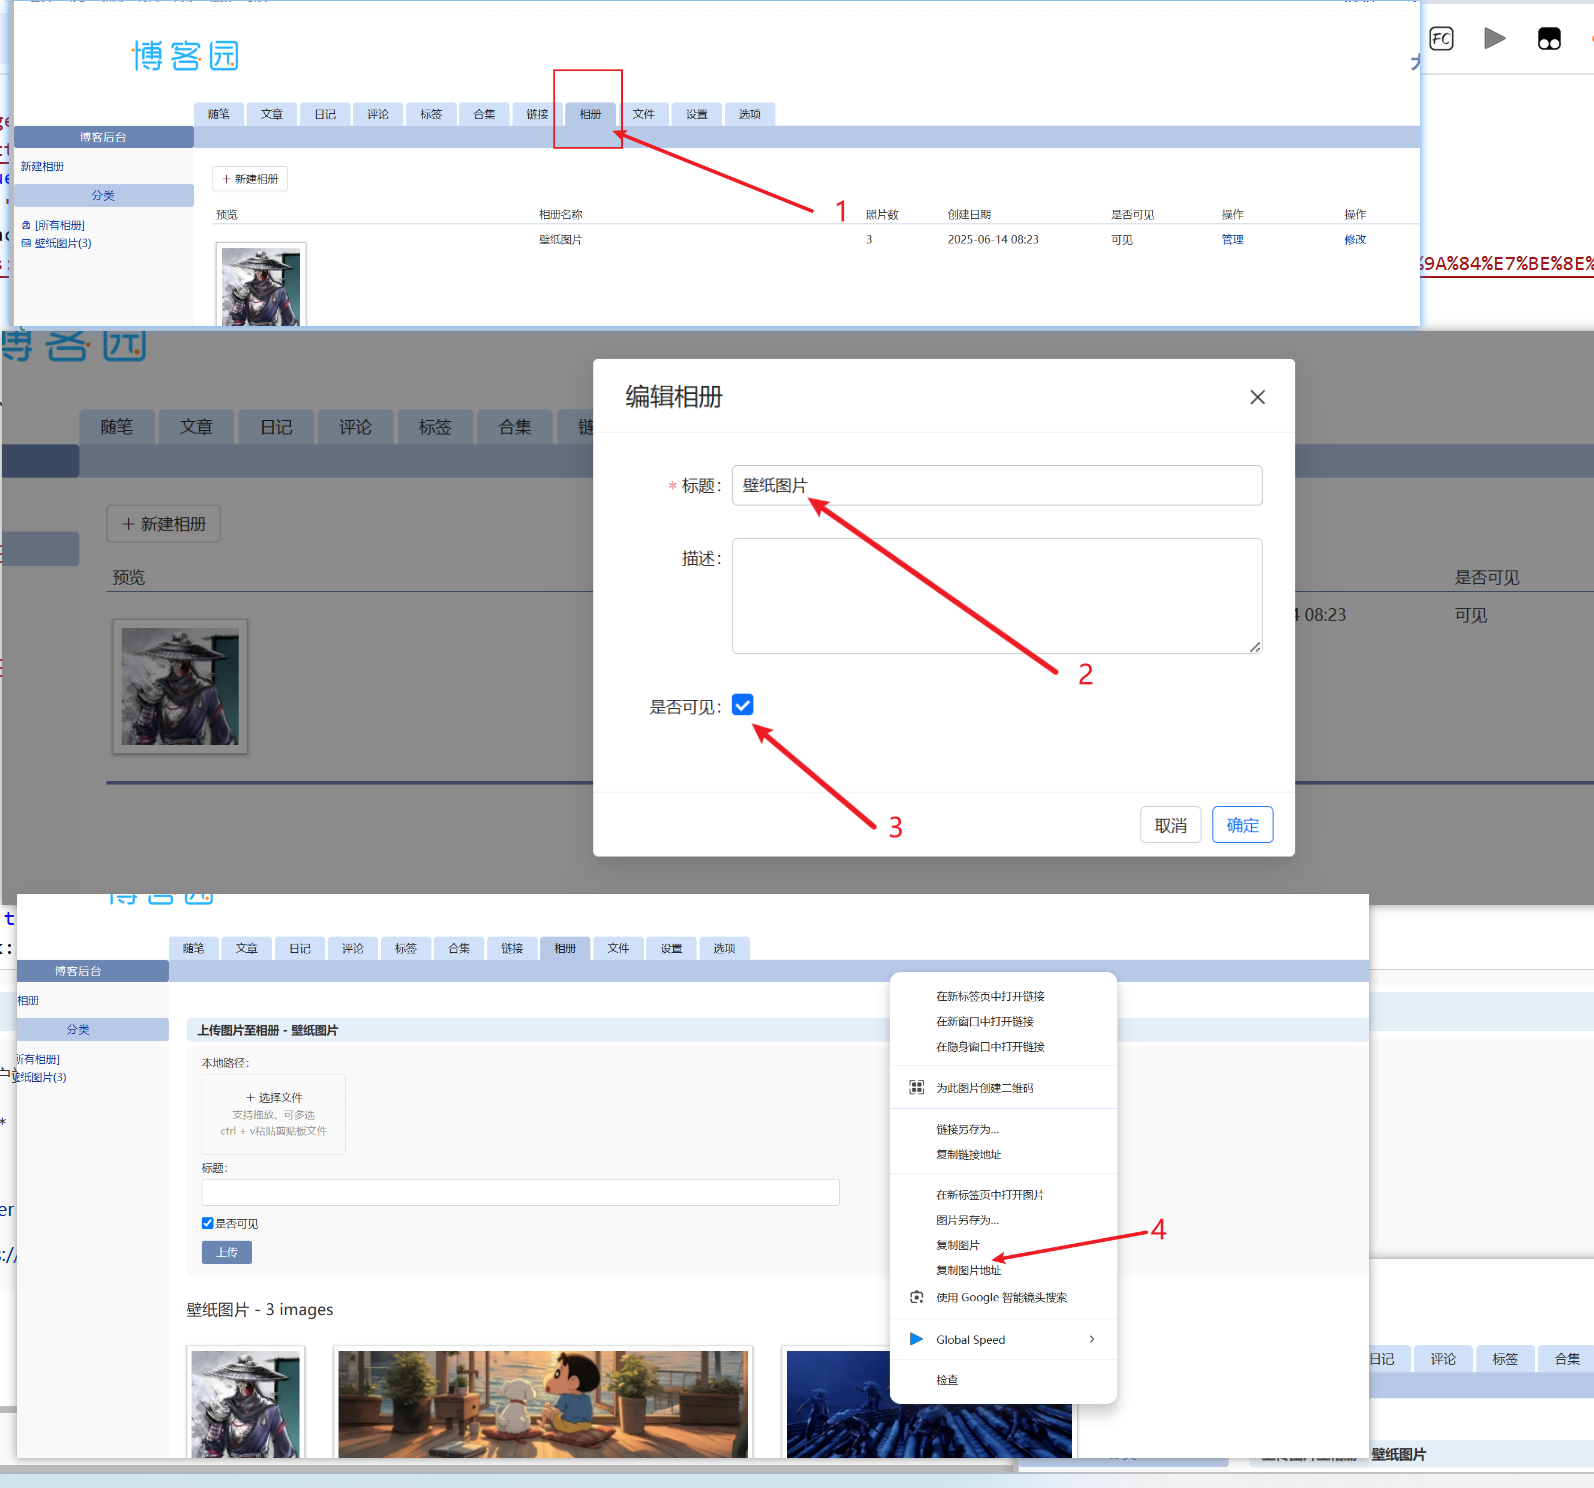1594x1488 pixels.
Task: Open the 评论 tab on the album list page
Action: pos(378,114)
